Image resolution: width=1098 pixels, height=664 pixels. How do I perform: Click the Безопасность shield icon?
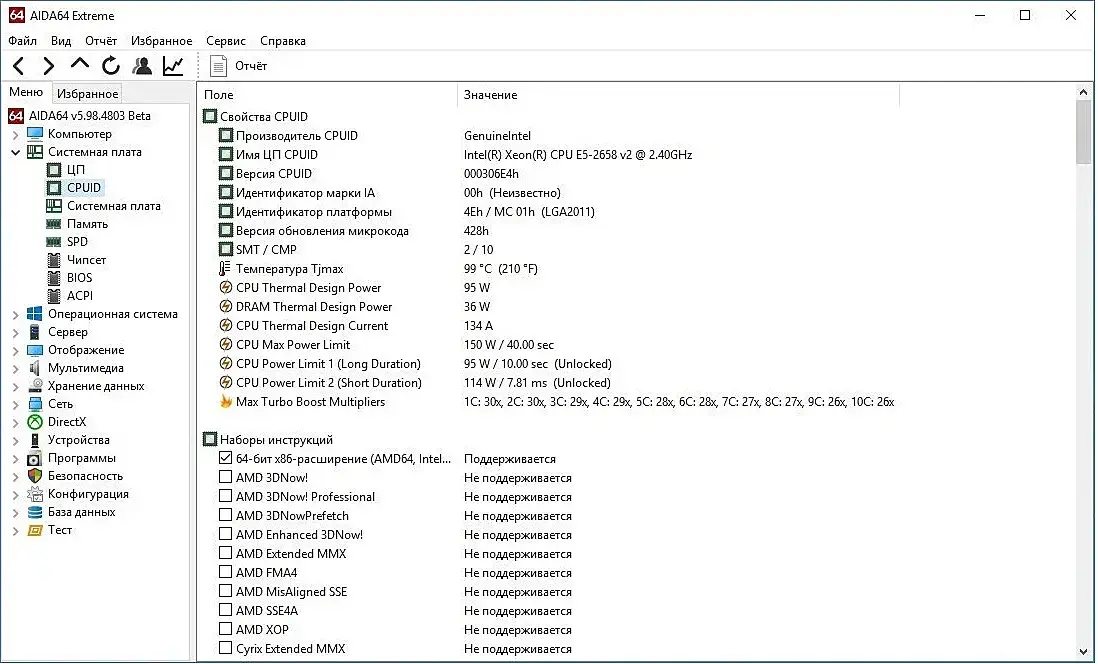click(34, 476)
